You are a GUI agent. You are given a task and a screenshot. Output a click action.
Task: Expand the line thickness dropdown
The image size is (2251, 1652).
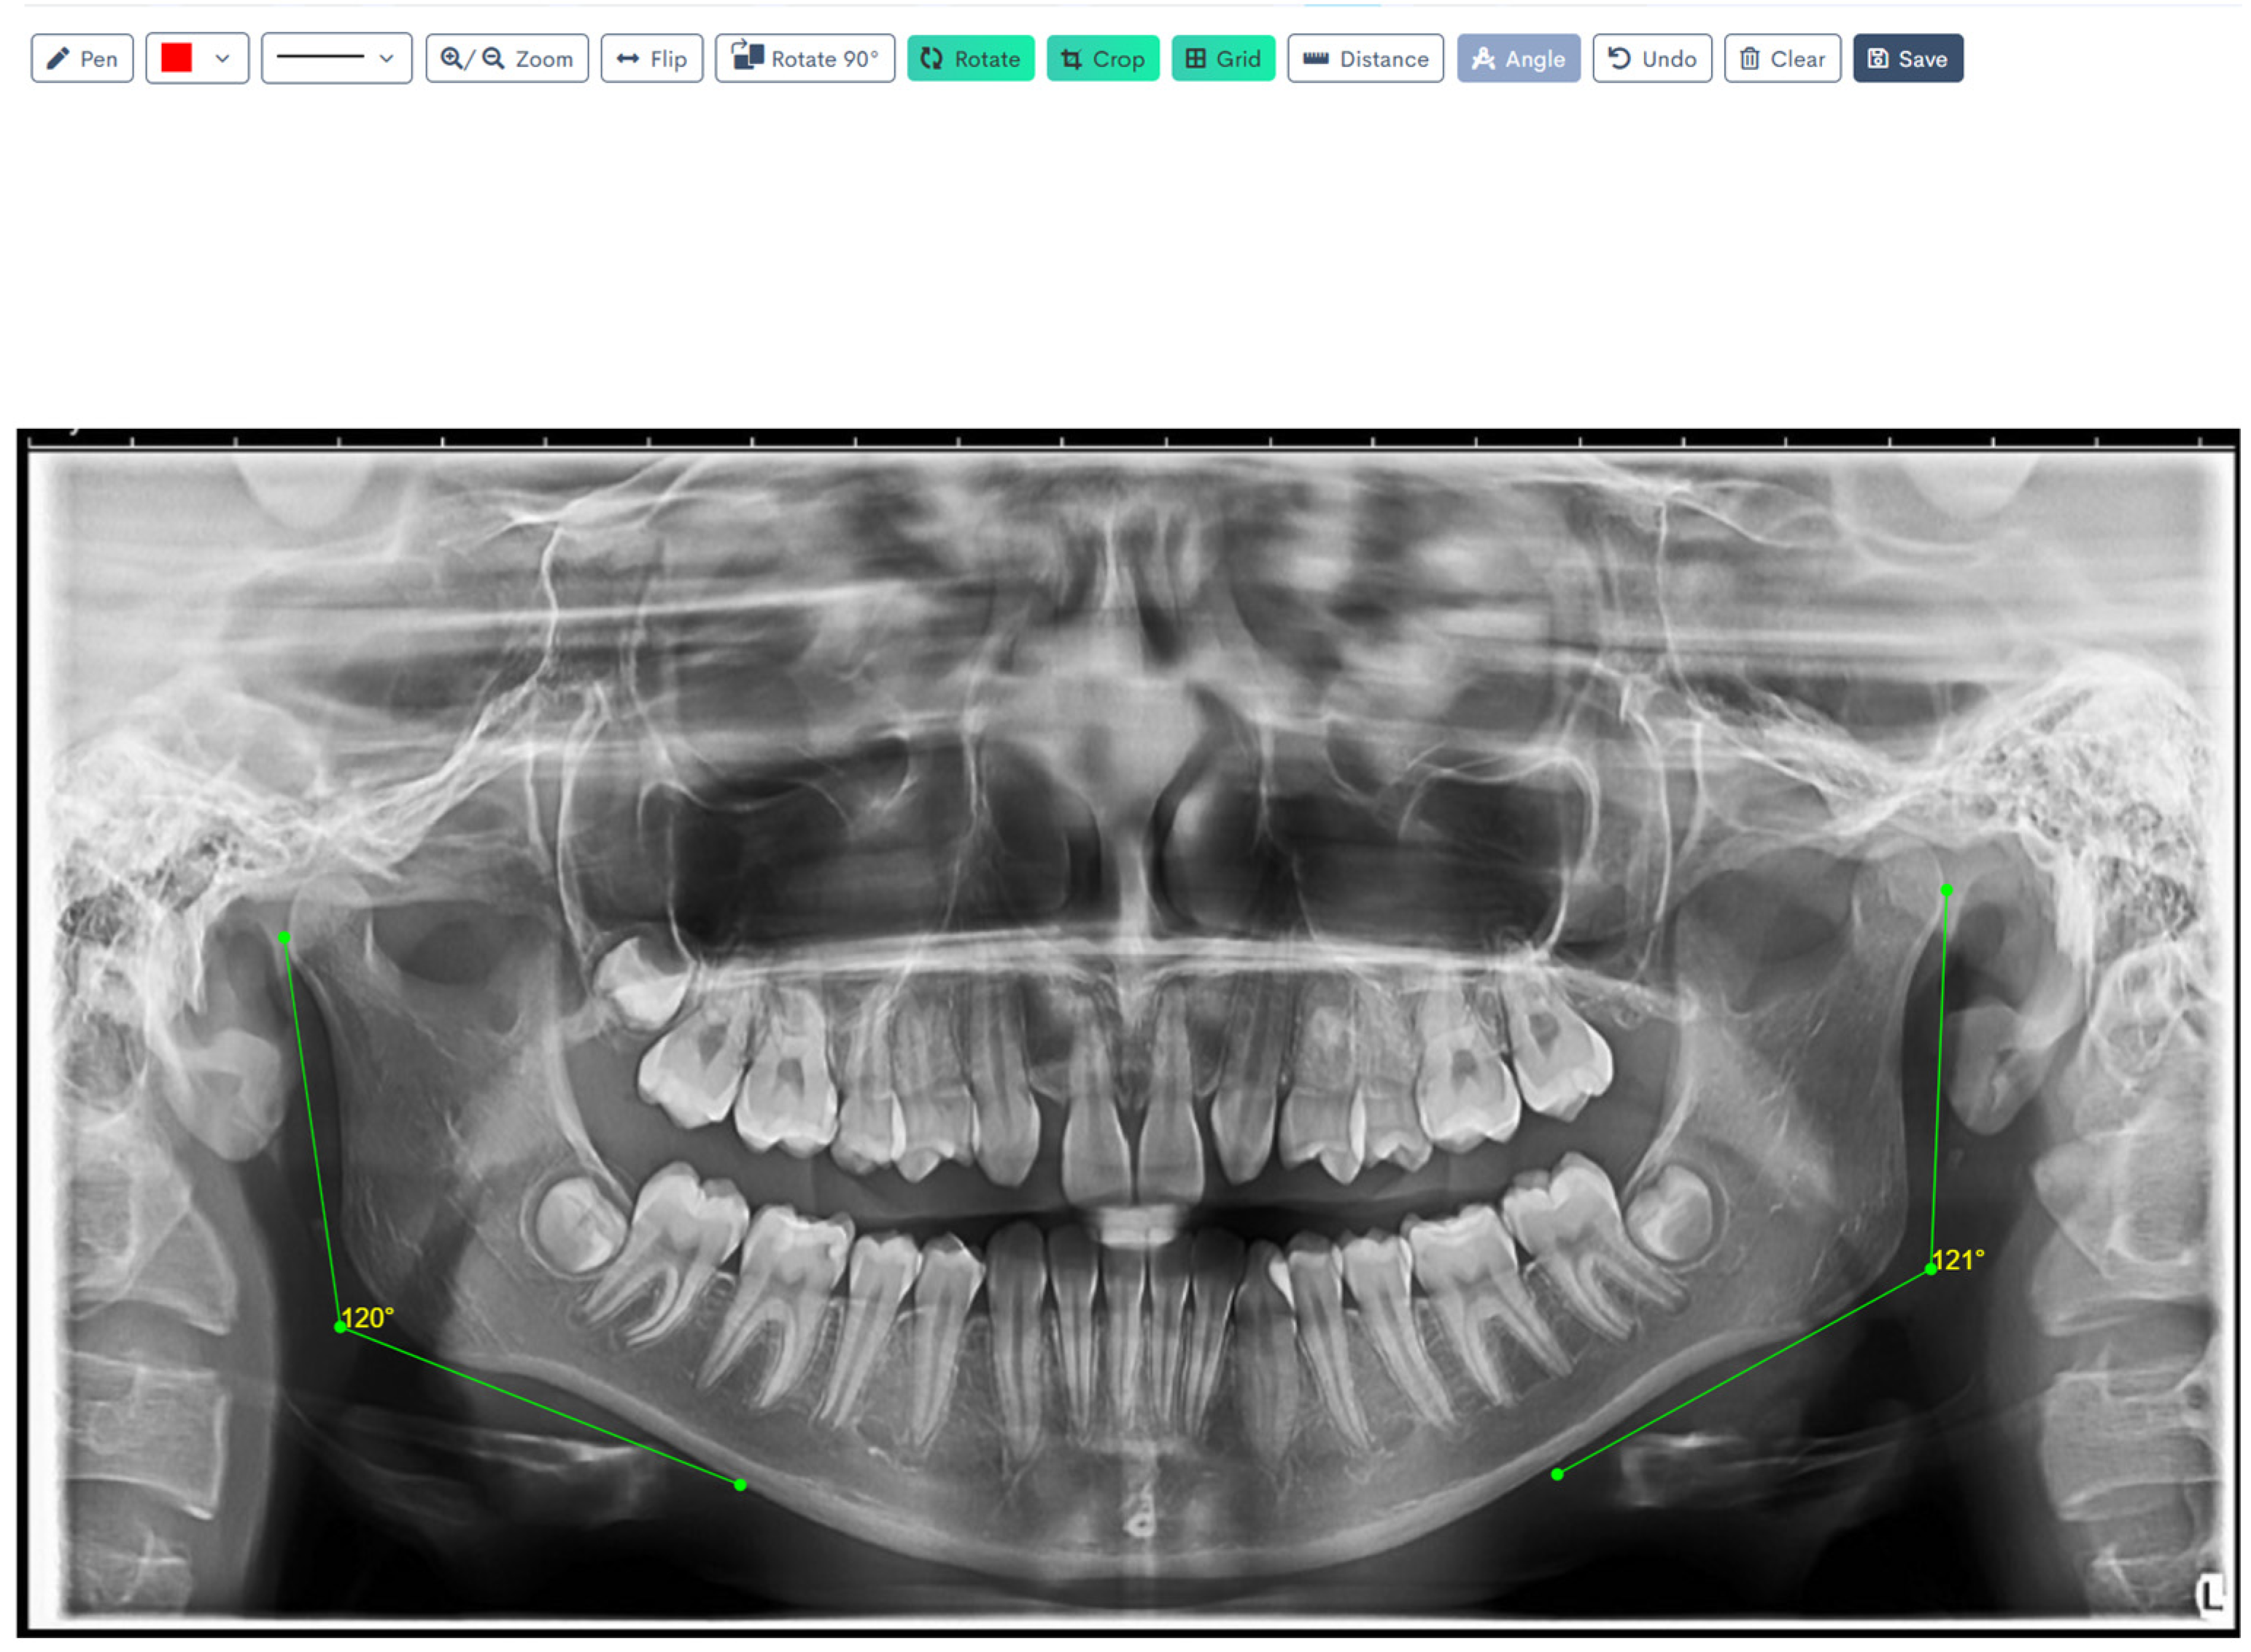pyautogui.click(x=386, y=59)
